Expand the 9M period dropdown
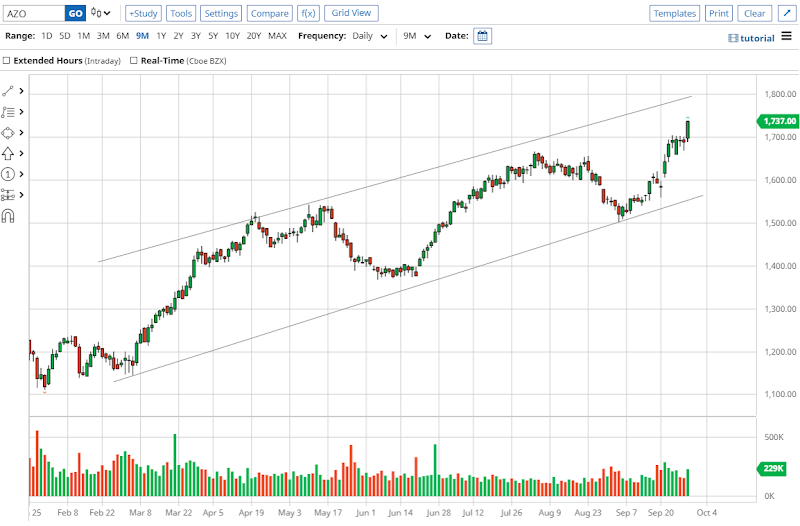 pos(417,36)
